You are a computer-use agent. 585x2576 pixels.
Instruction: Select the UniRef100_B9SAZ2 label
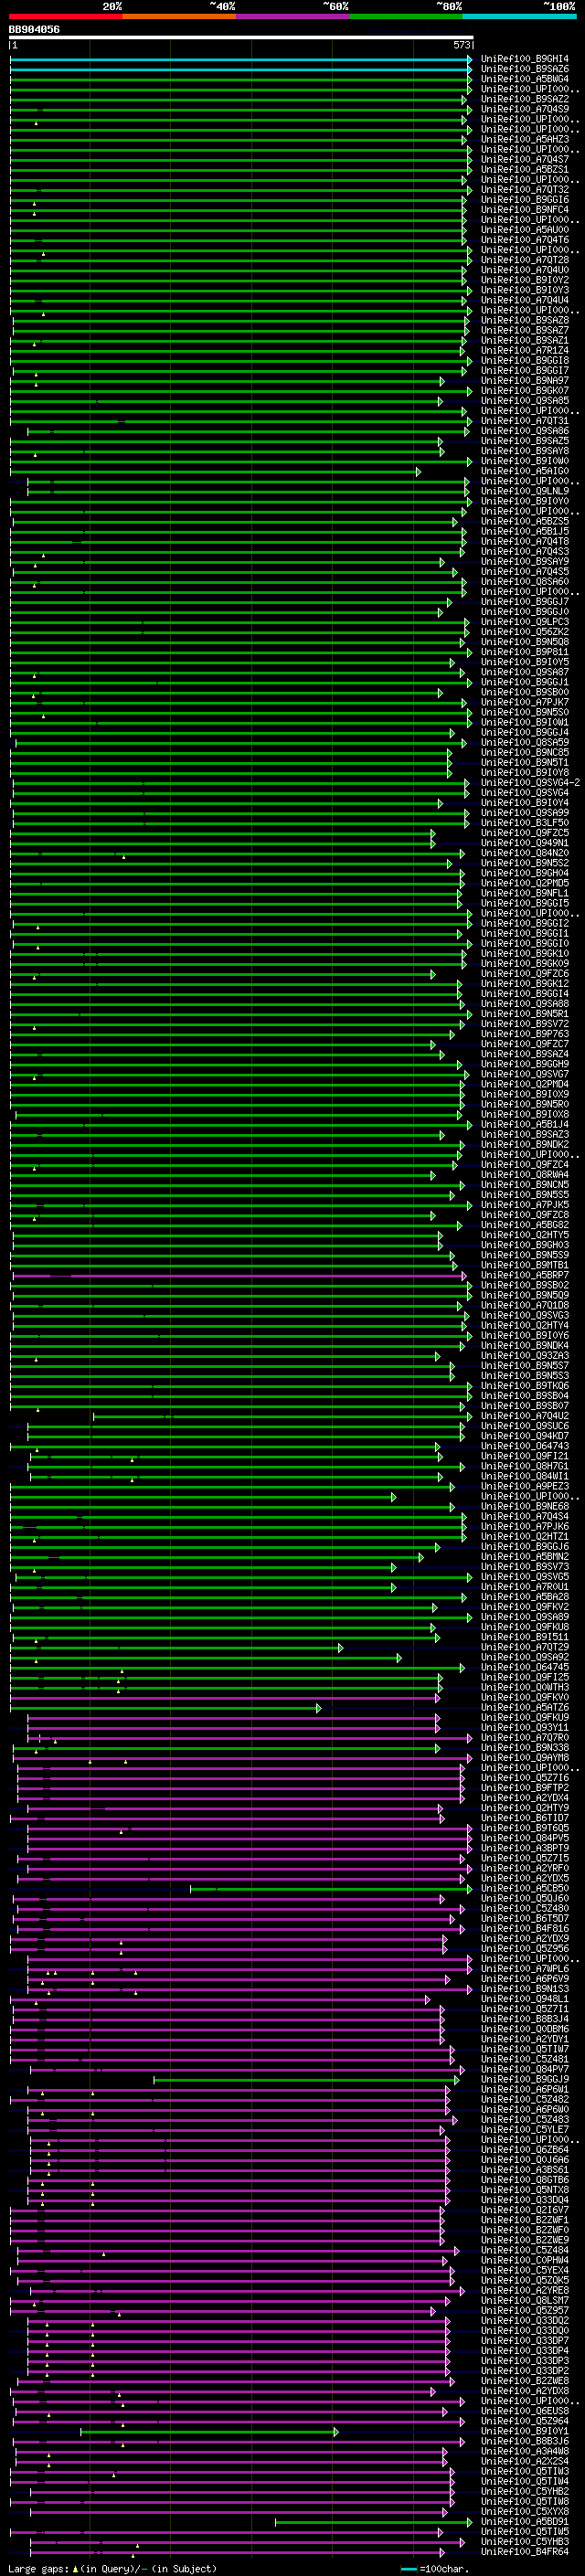(525, 99)
